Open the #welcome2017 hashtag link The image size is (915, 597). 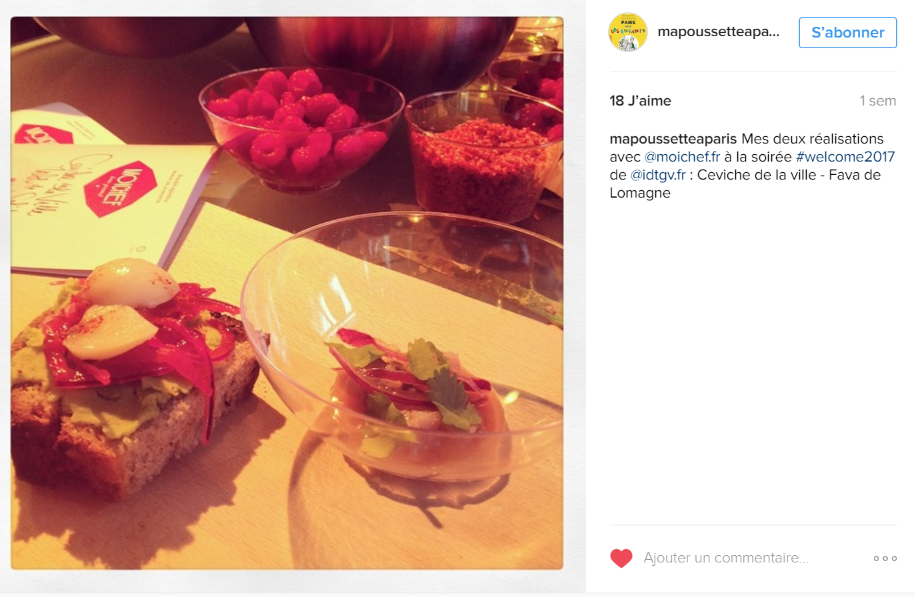coord(845,157)
